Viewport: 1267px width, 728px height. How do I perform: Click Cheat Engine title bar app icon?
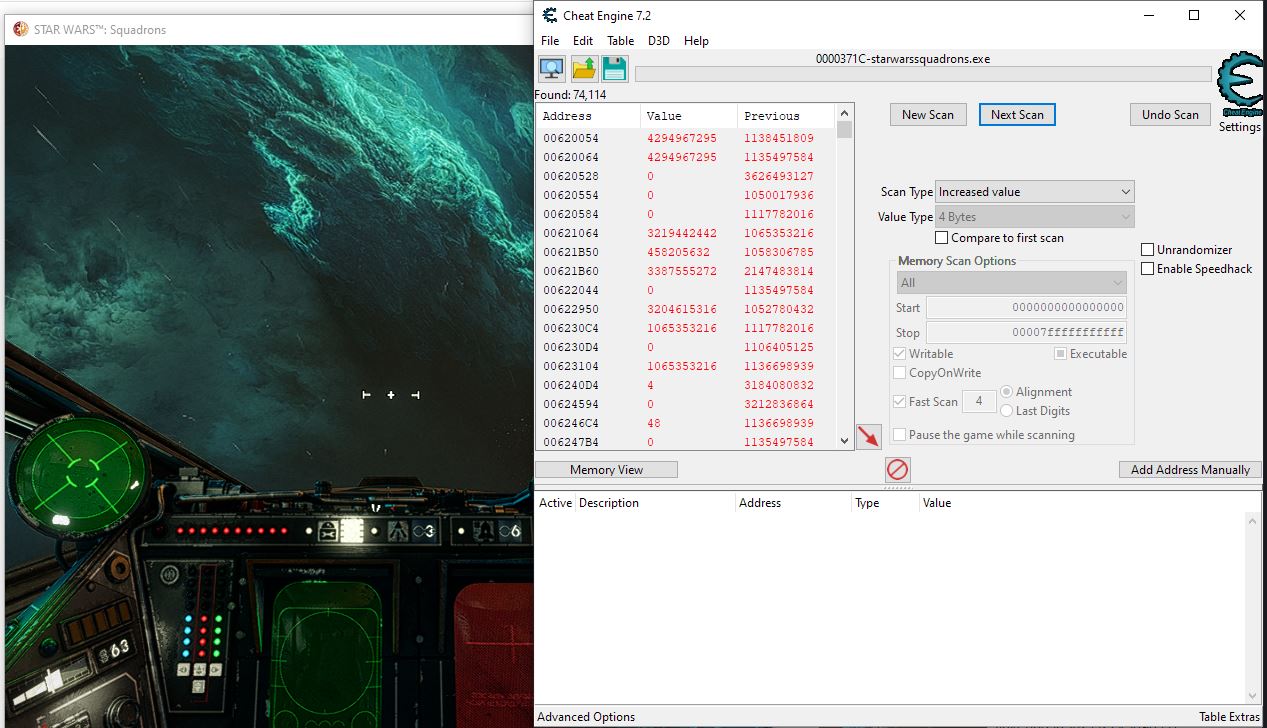click(549, 15)
